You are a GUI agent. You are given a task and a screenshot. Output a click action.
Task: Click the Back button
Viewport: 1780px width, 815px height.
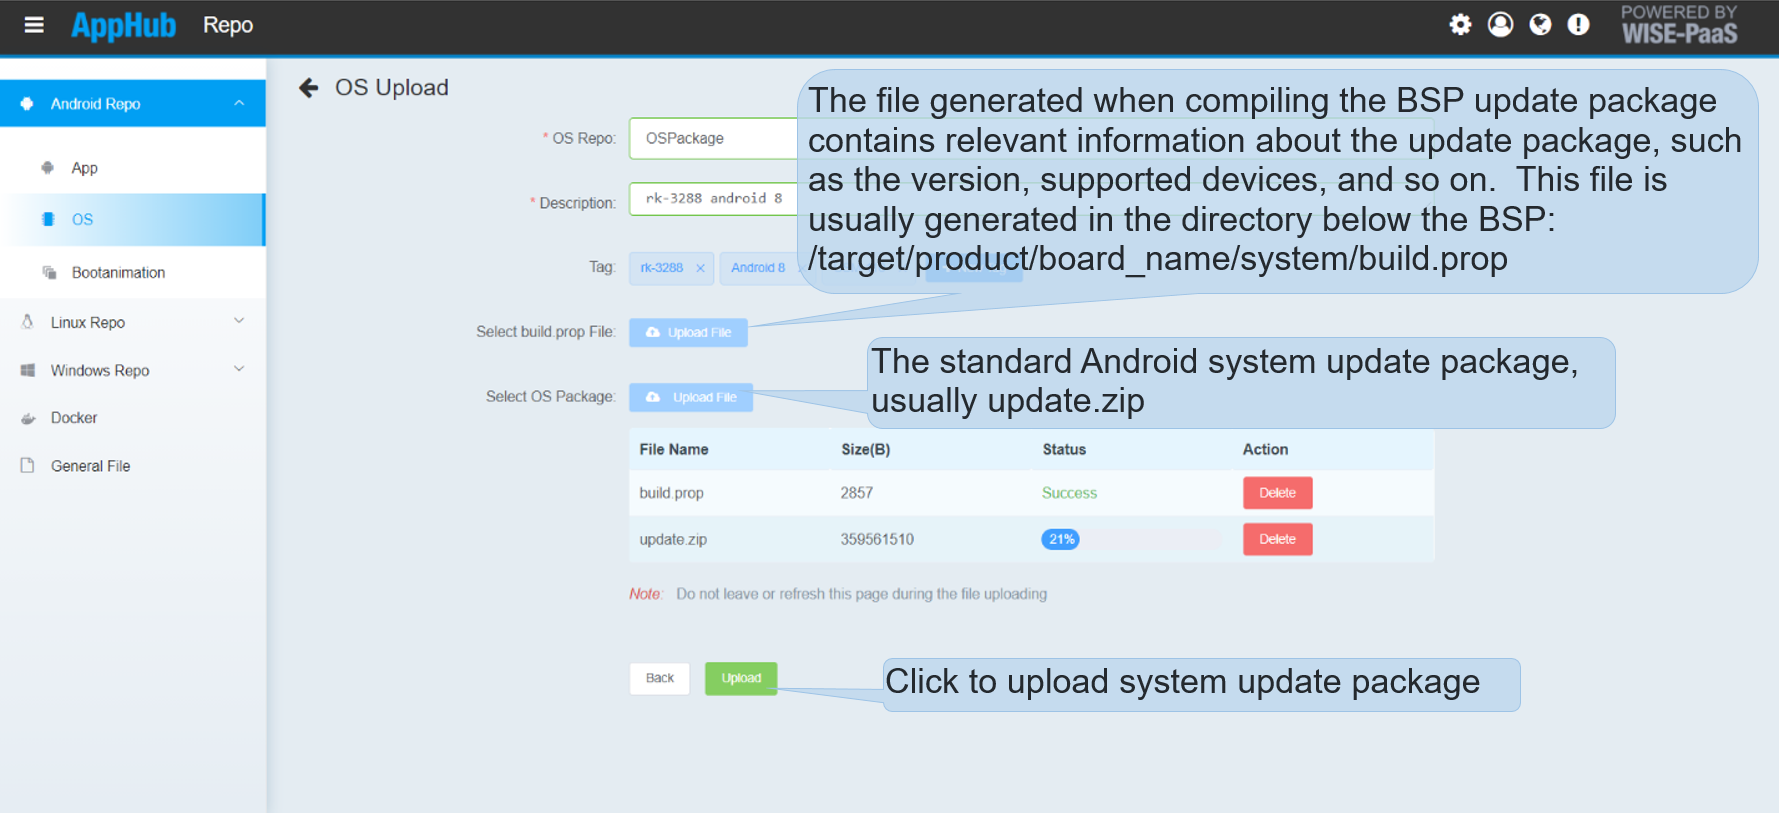[659, 678]
